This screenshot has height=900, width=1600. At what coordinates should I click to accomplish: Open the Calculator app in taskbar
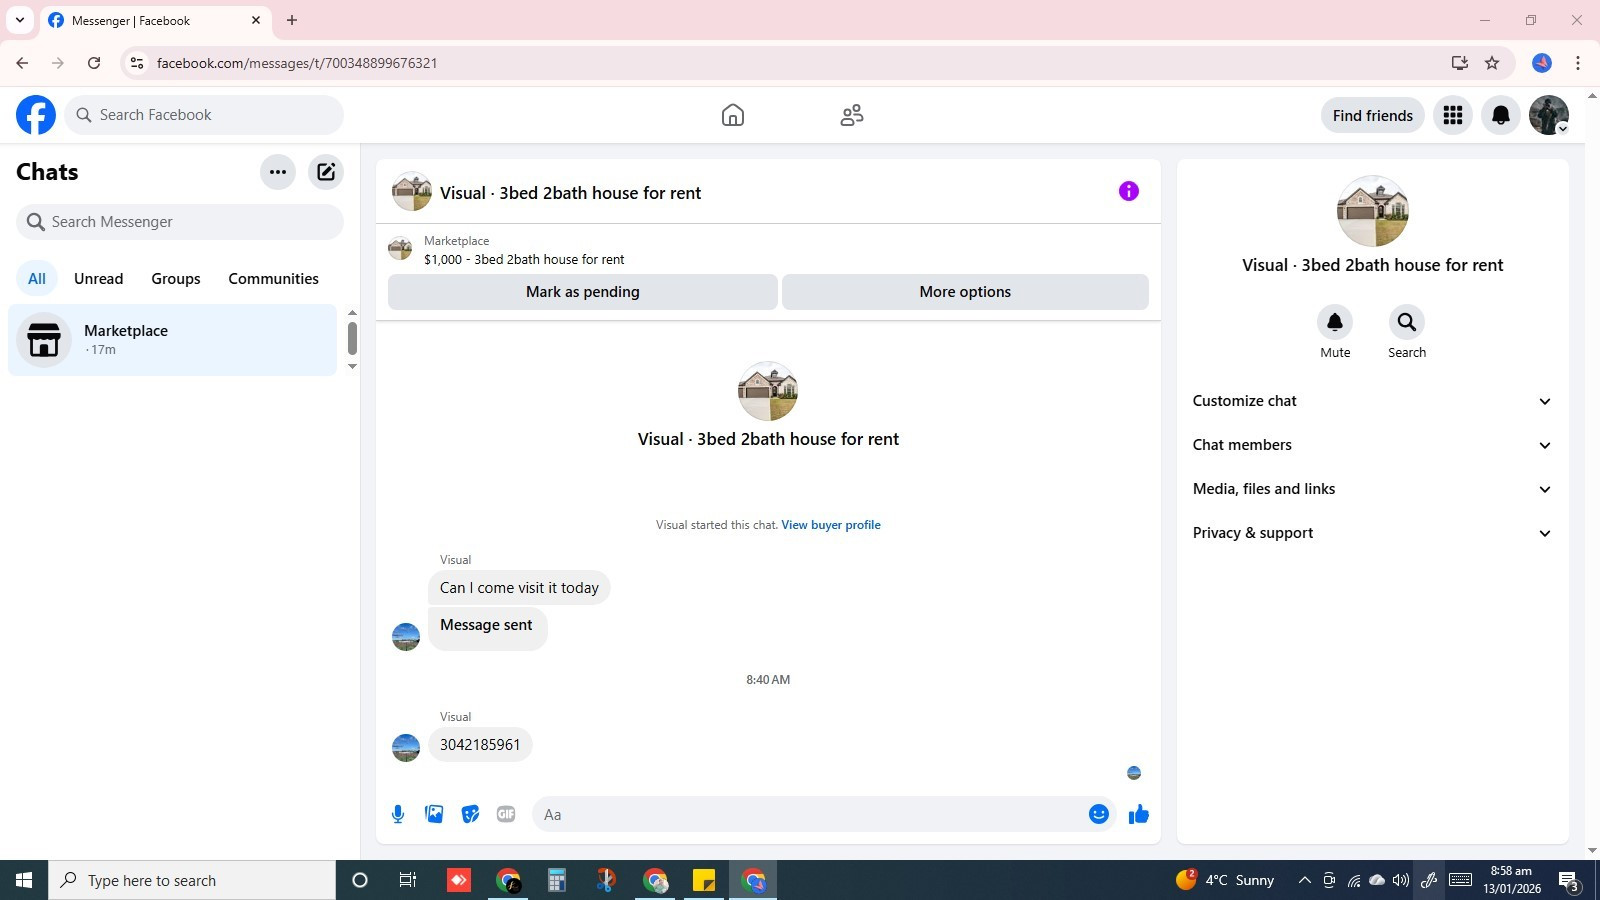(x=557, y=880)
